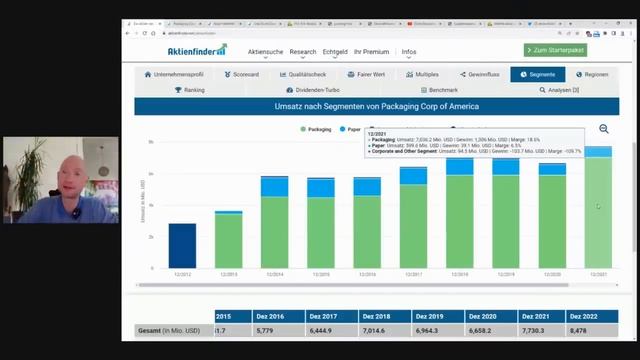Click the Gesamt (in Mio. USD) row label
Image resolution: width=640 pixels, height=360 pixels.
[169, 331]
